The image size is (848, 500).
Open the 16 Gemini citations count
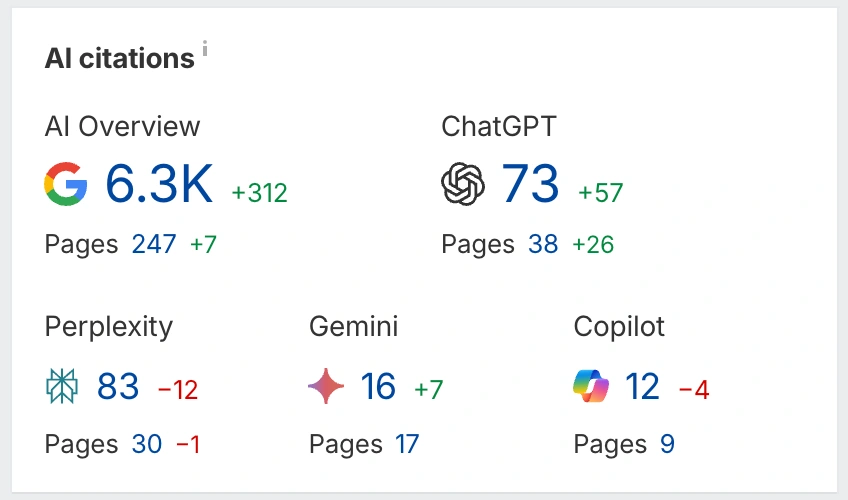378,386
